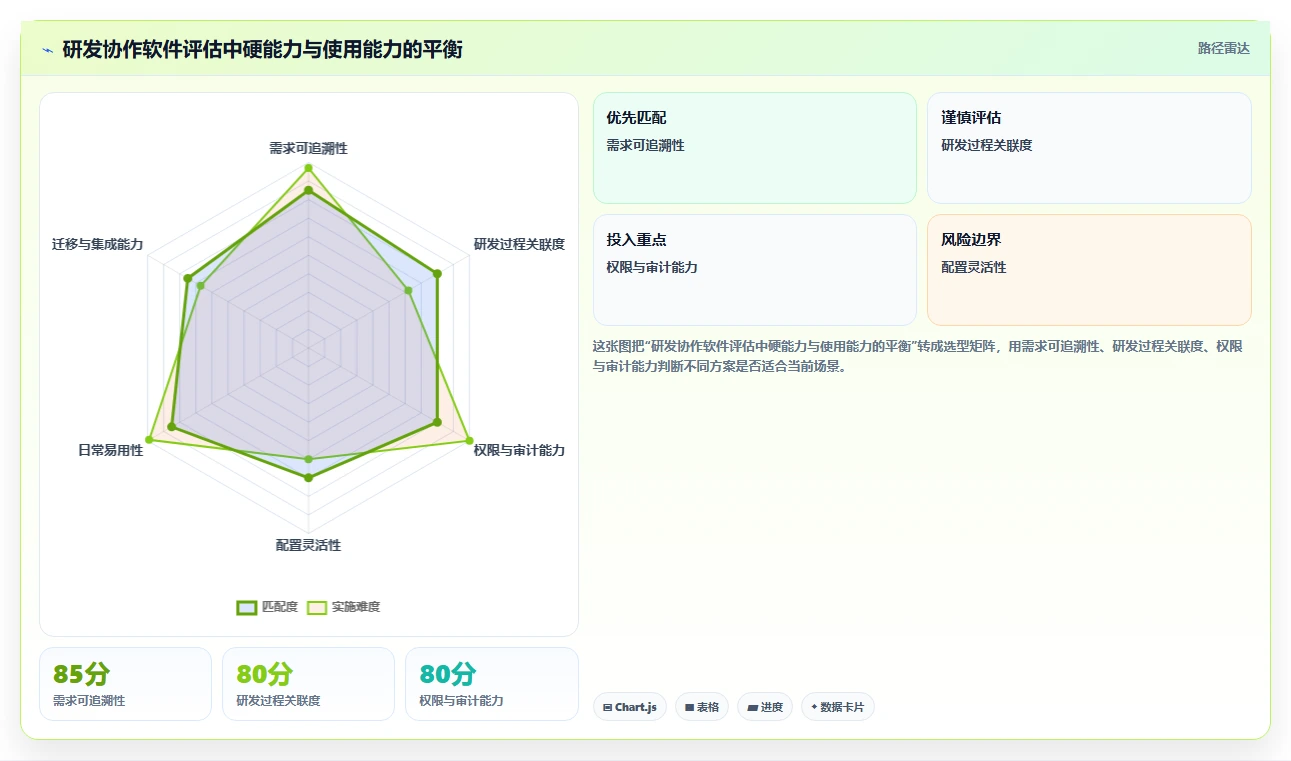Click the 路径雷达 label in header
The width and height of the screenshot is (1291, 761).
point(1224,48)
